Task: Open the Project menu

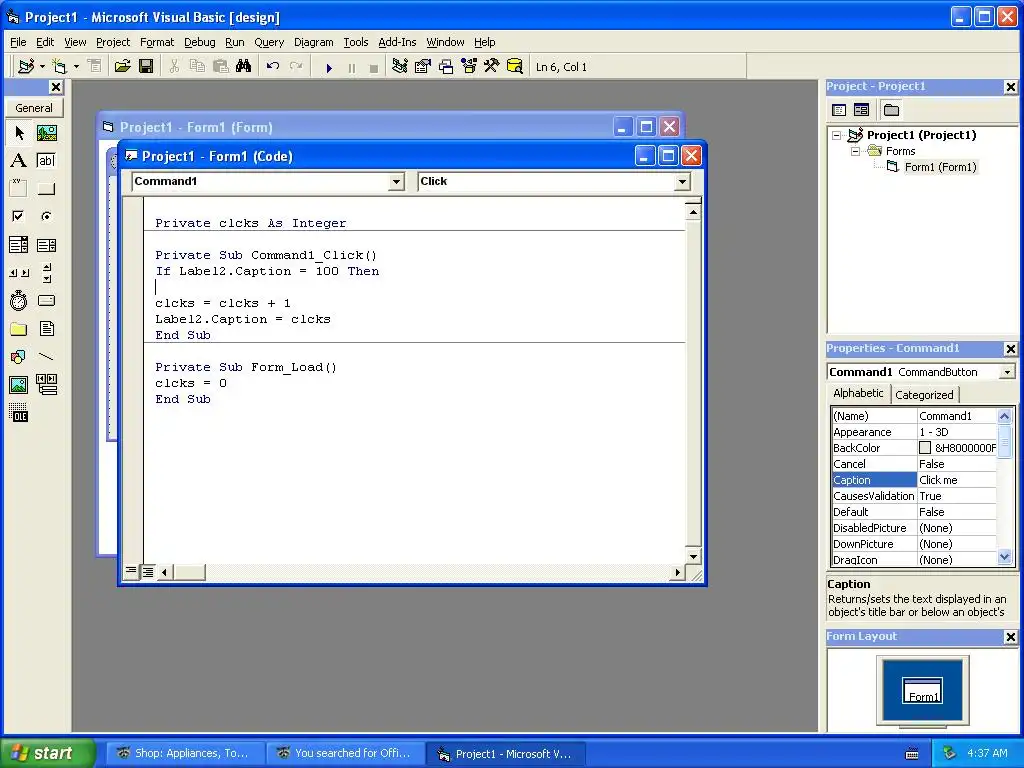Action: (113, 42)
